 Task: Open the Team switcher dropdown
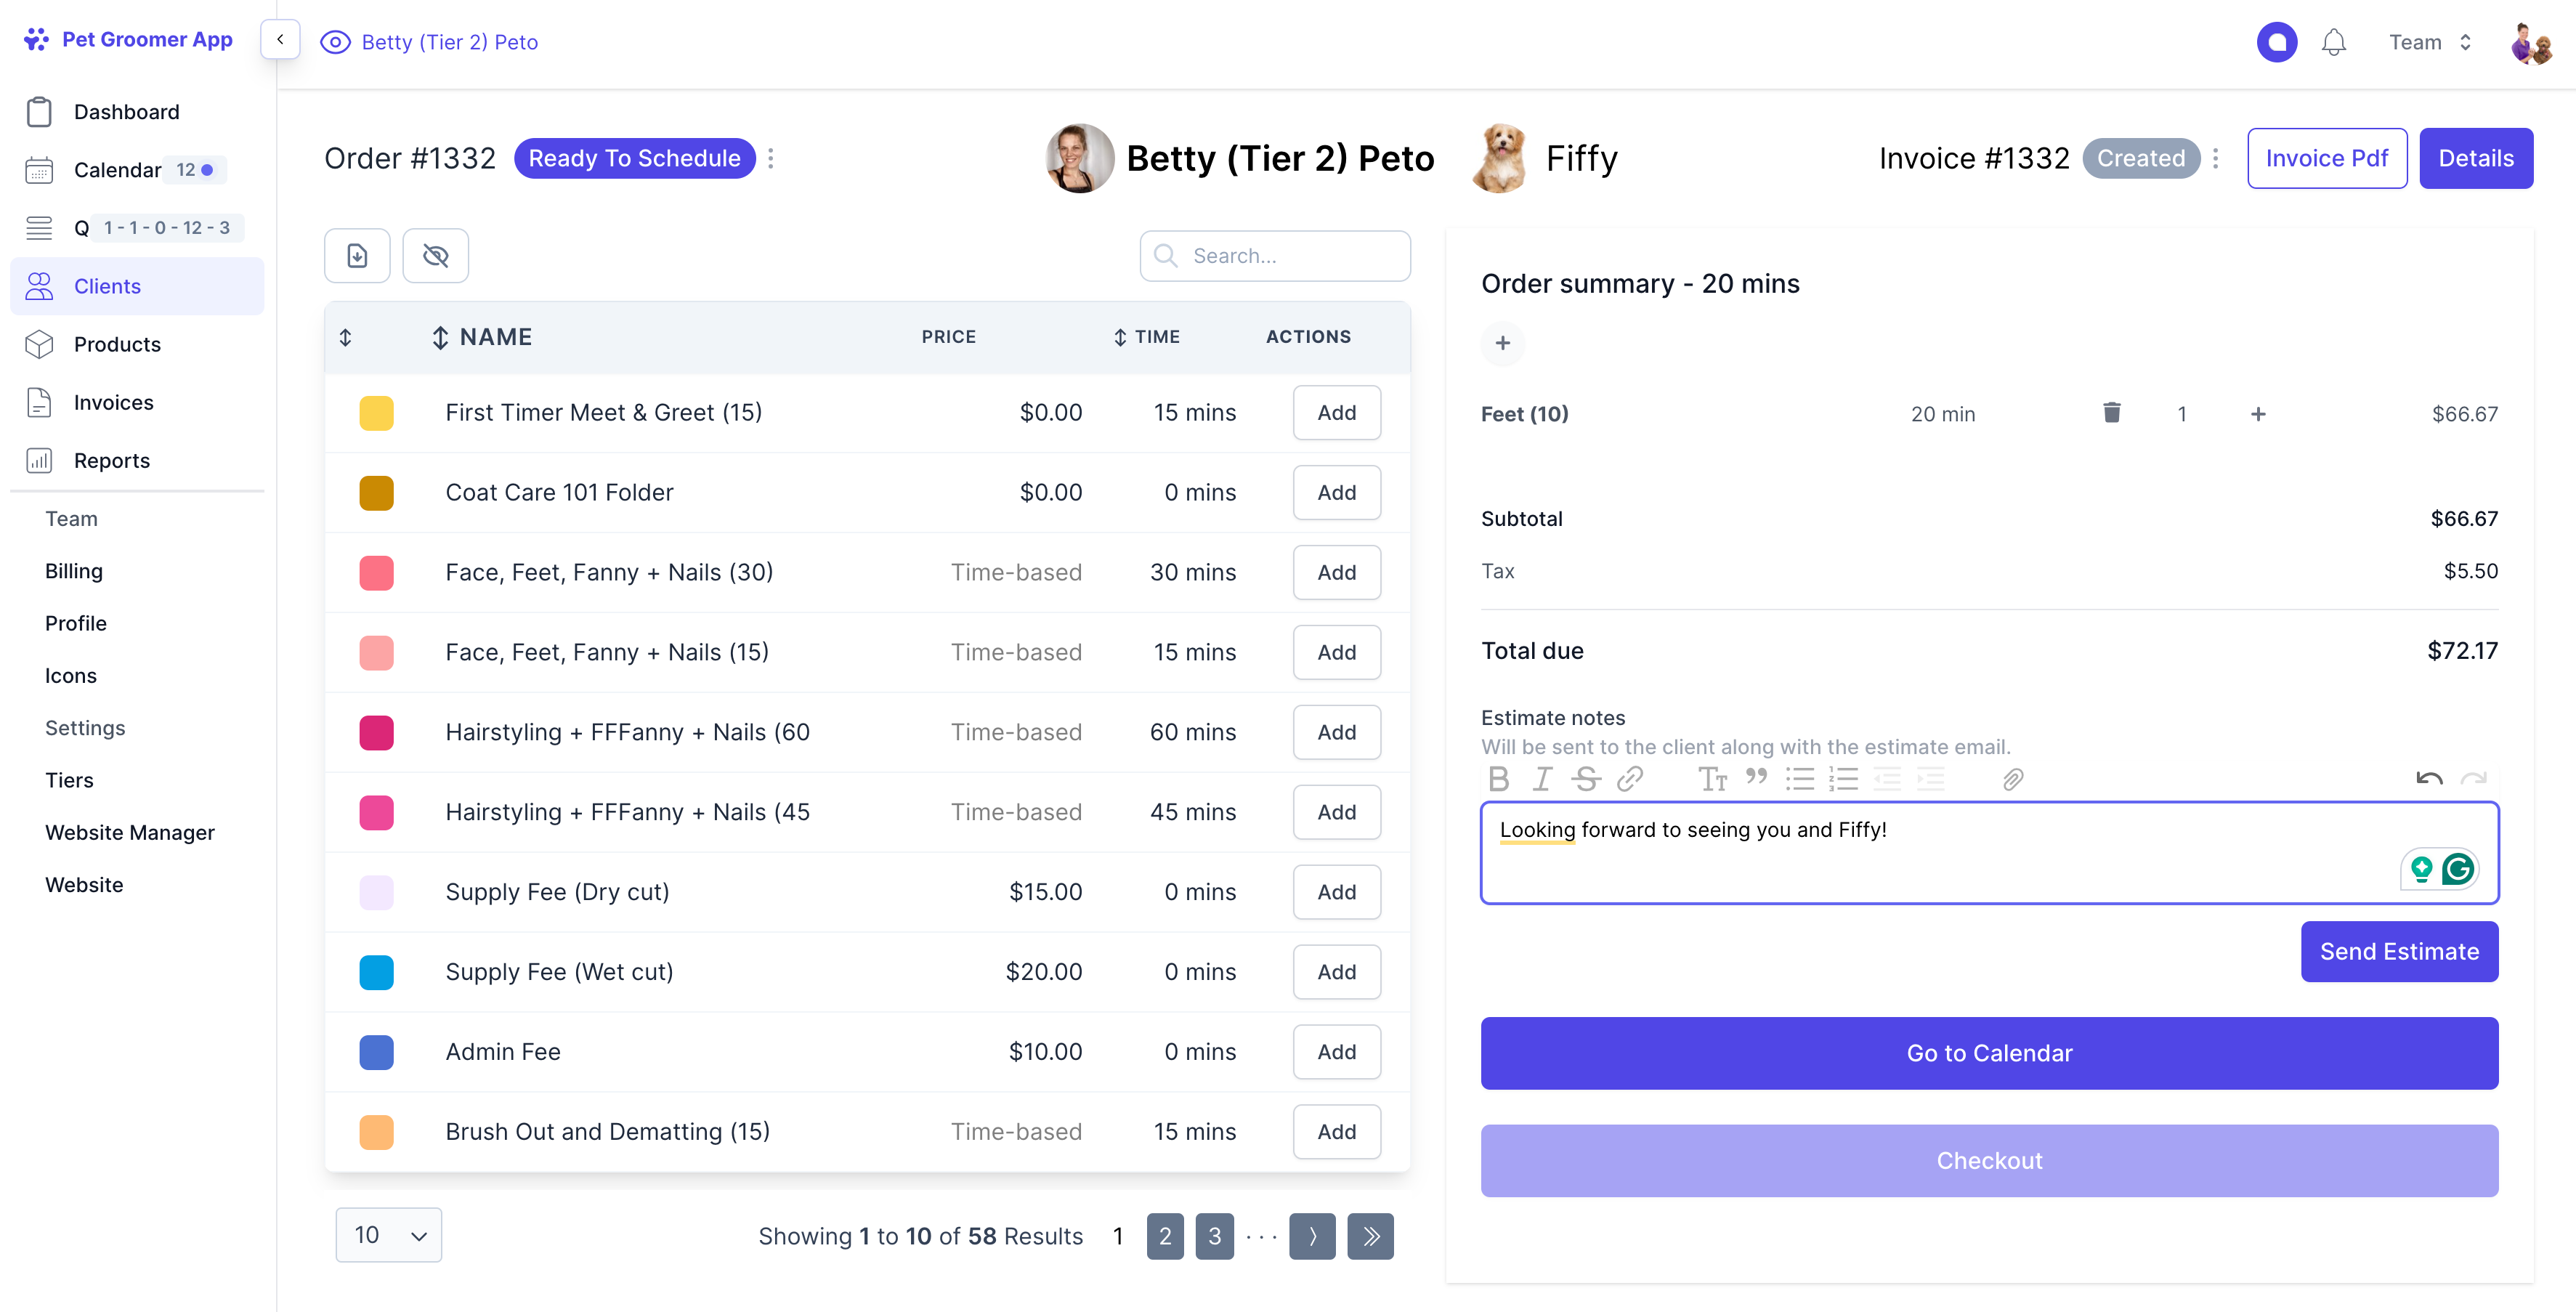[2430, 42]
